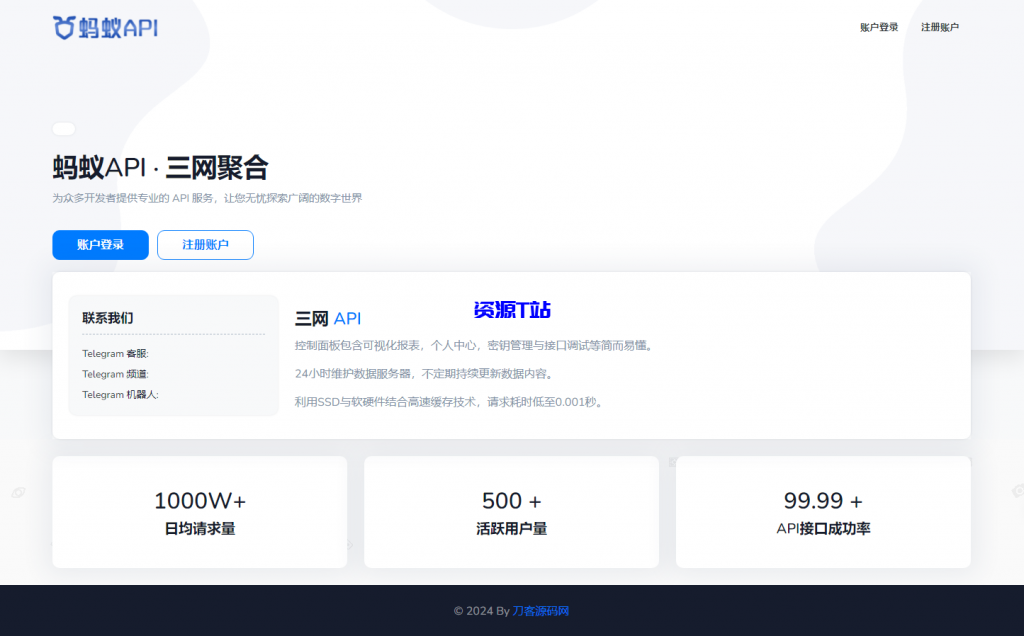The width and height of the screenshot is (1024, 636).
Task: Click the 资源T站 watermark text
Action: click(x=511, y=311)
